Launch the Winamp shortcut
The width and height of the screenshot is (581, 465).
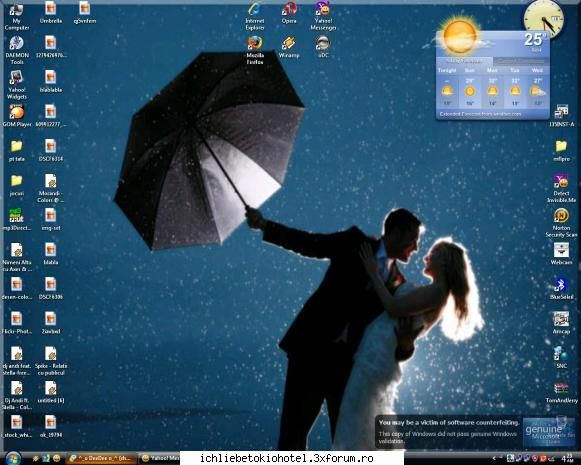click(289, 47)
